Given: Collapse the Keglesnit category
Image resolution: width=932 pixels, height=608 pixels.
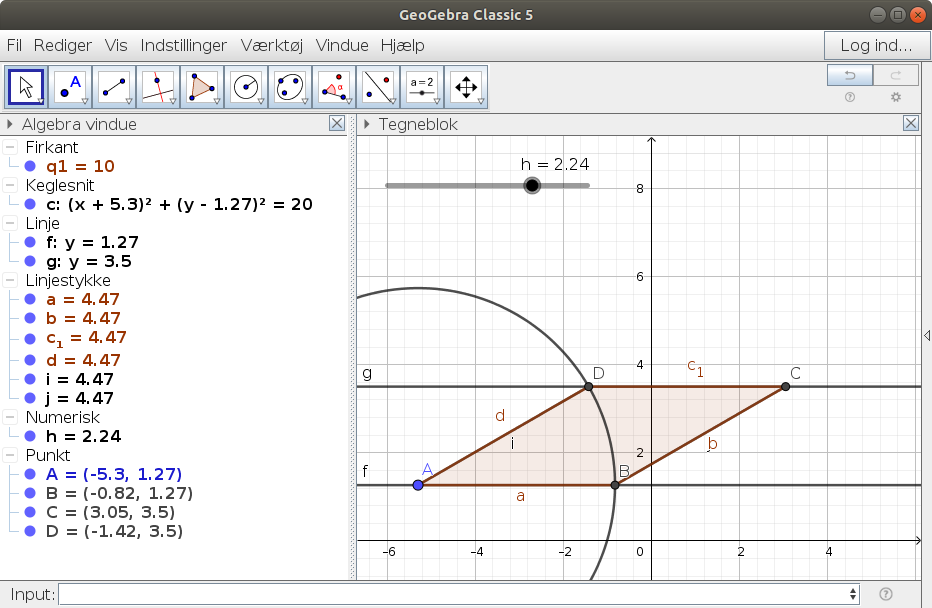Looking at the screenshot, I should click(x=10, y=185).
